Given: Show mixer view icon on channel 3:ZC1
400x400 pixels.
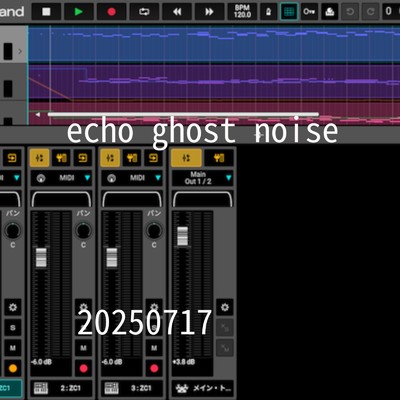Looking at the screenshot, I should [x=110, y=158].
